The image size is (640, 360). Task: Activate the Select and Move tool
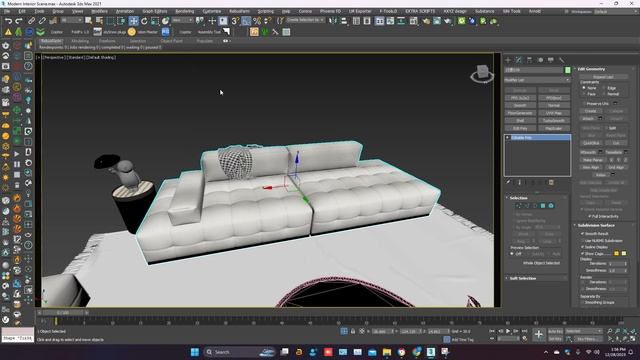click(x=133, y=21)
